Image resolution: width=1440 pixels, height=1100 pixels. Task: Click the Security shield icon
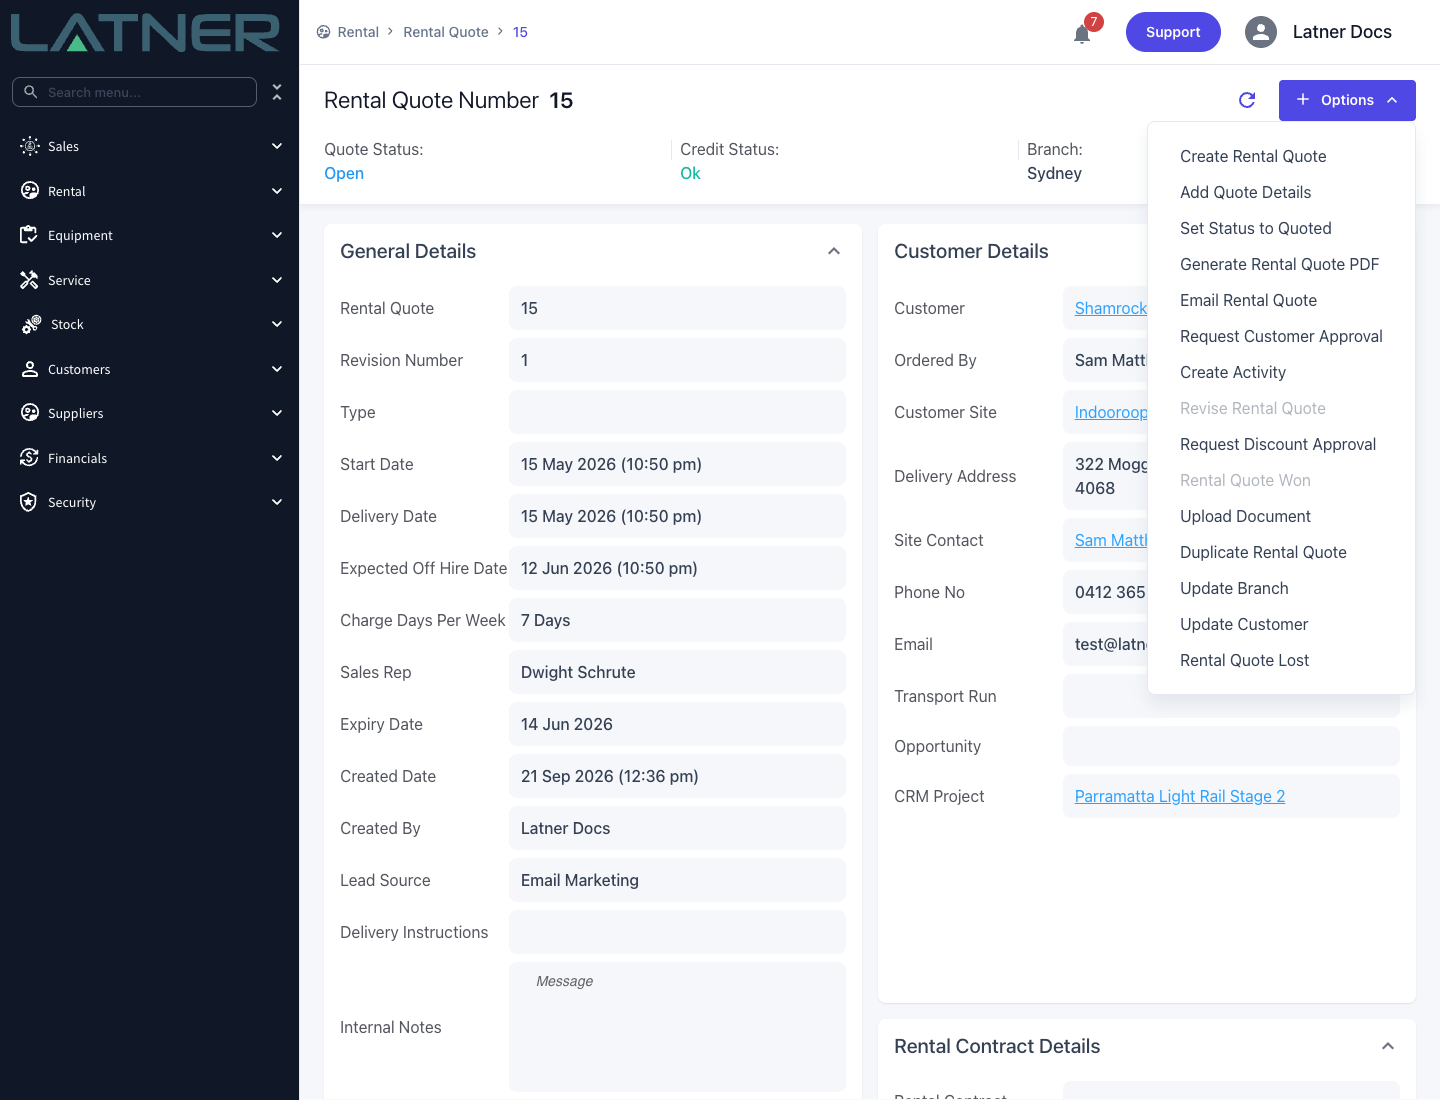[x=29, y=502]
